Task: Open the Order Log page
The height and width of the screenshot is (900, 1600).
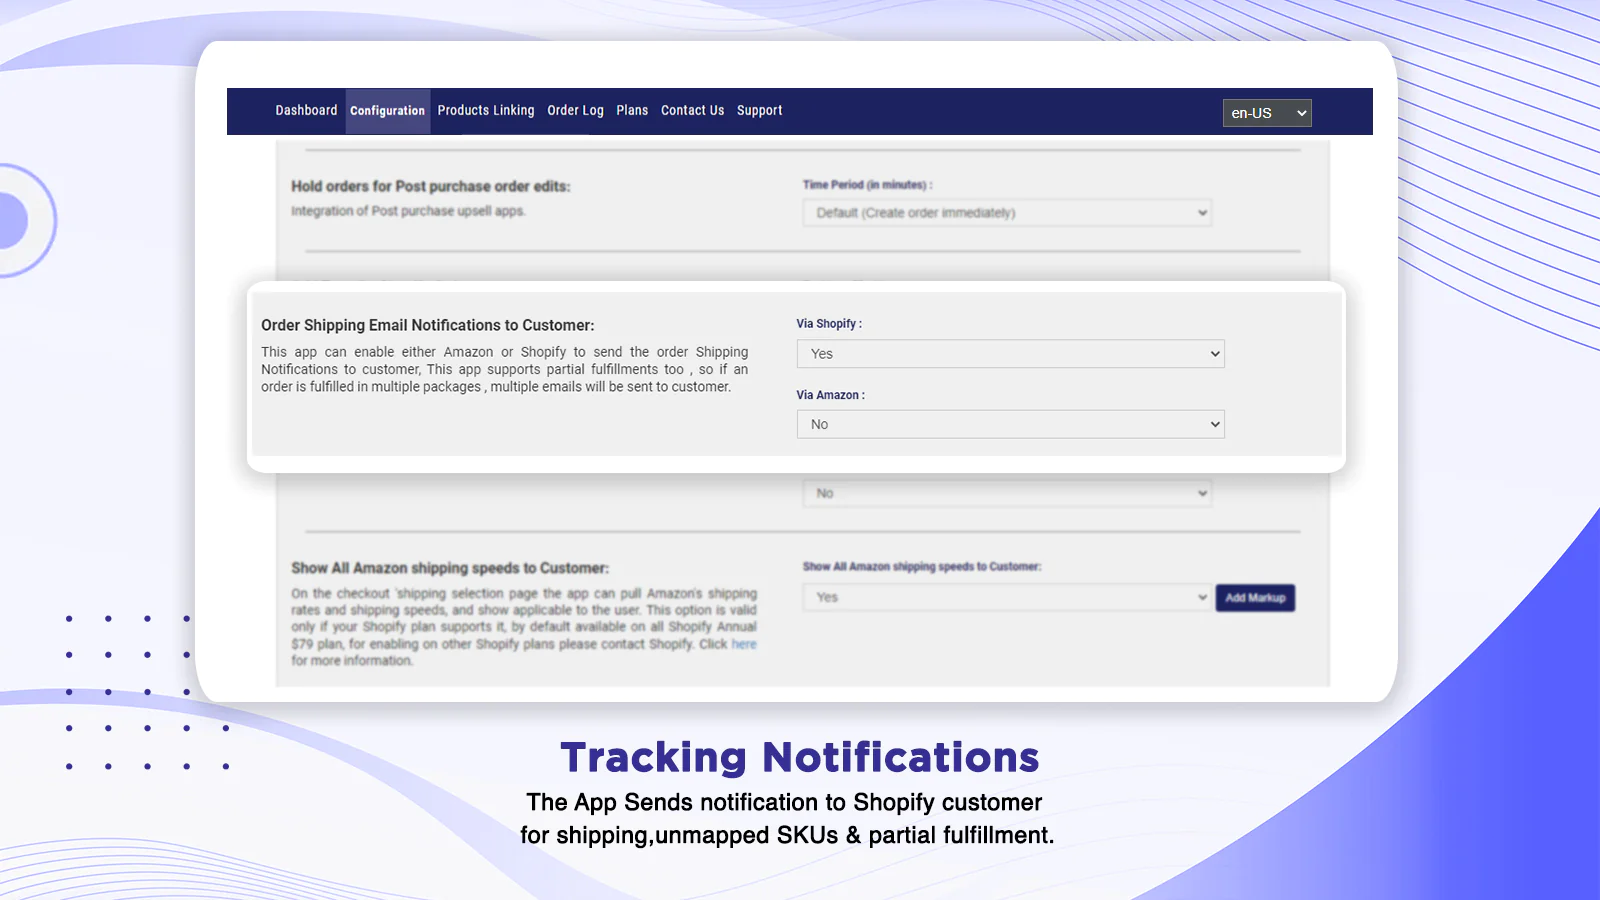Action: [x=575, y=111]
